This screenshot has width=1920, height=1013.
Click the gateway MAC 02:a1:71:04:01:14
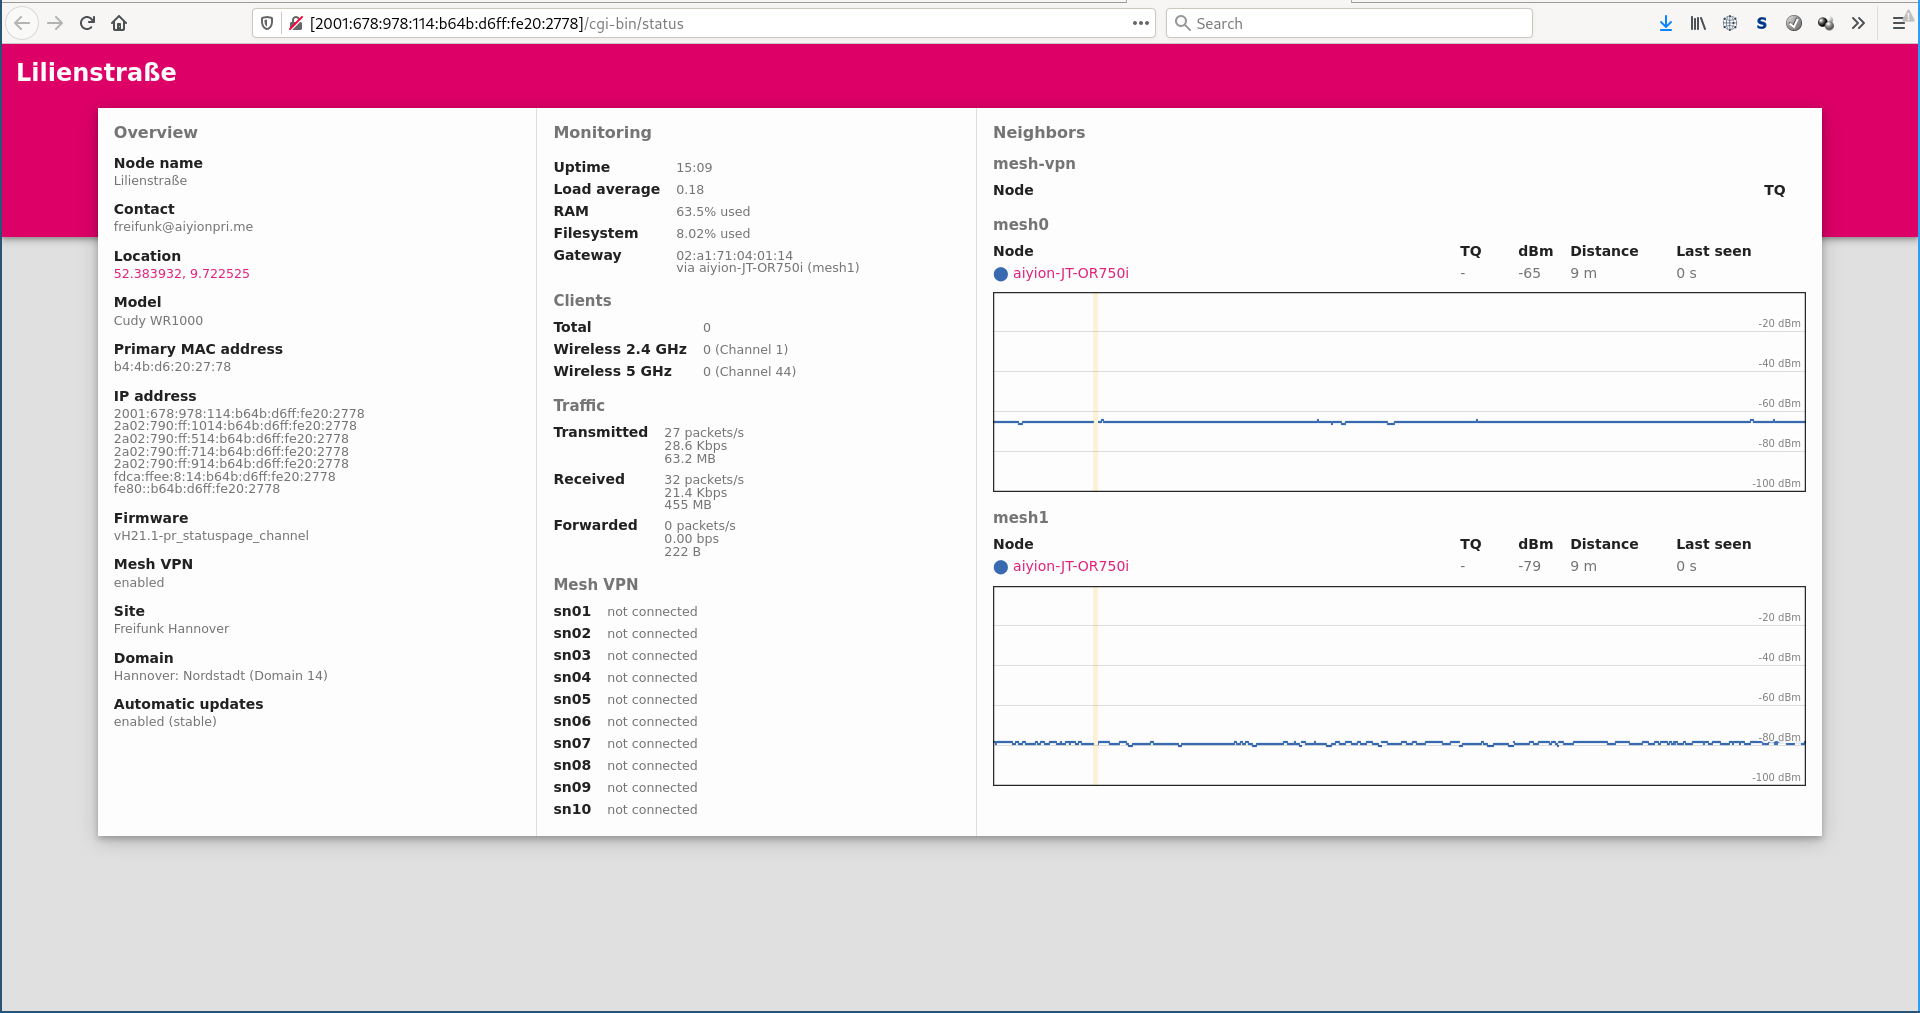[x=734, y=256]
